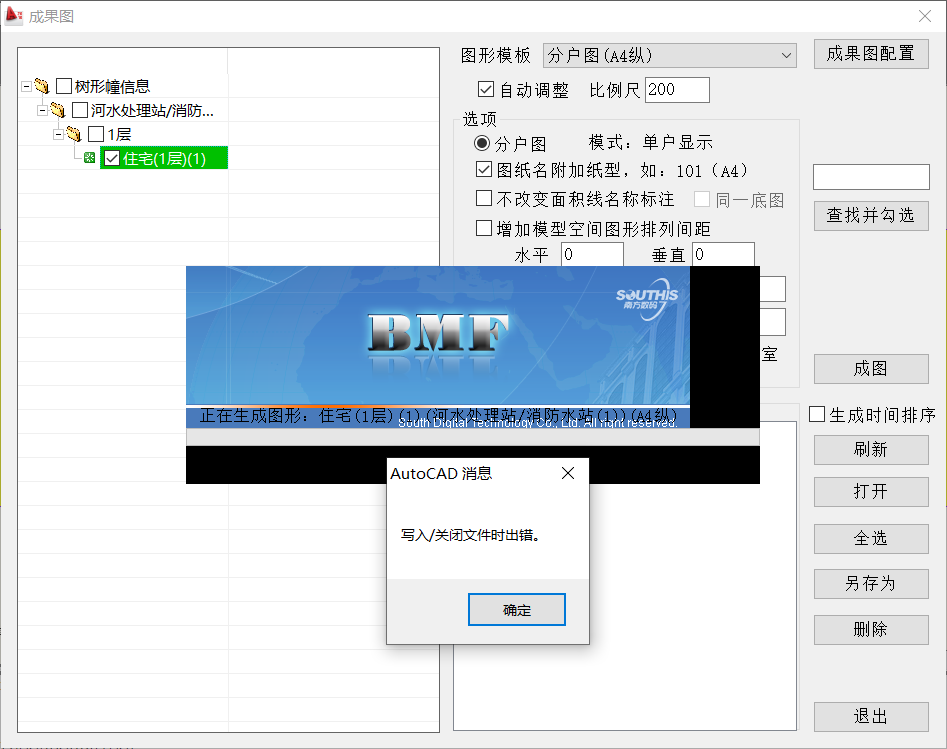This screenshot has height=749, width=947.
Task: Collapse the 树形幢信息 tree node
Action: [26, 86]
